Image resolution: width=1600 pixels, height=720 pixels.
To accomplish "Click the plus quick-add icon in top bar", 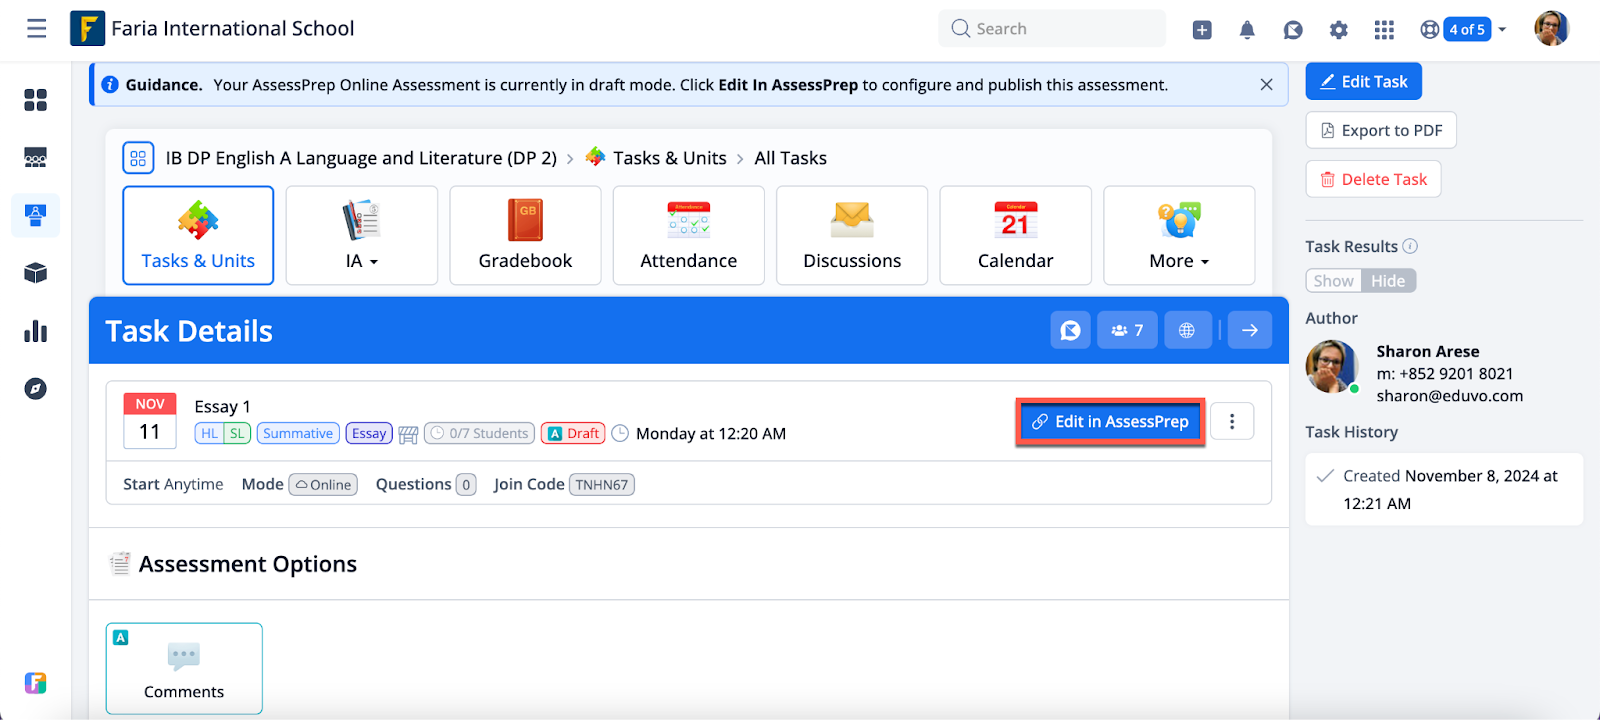I will pos(1202,30).
